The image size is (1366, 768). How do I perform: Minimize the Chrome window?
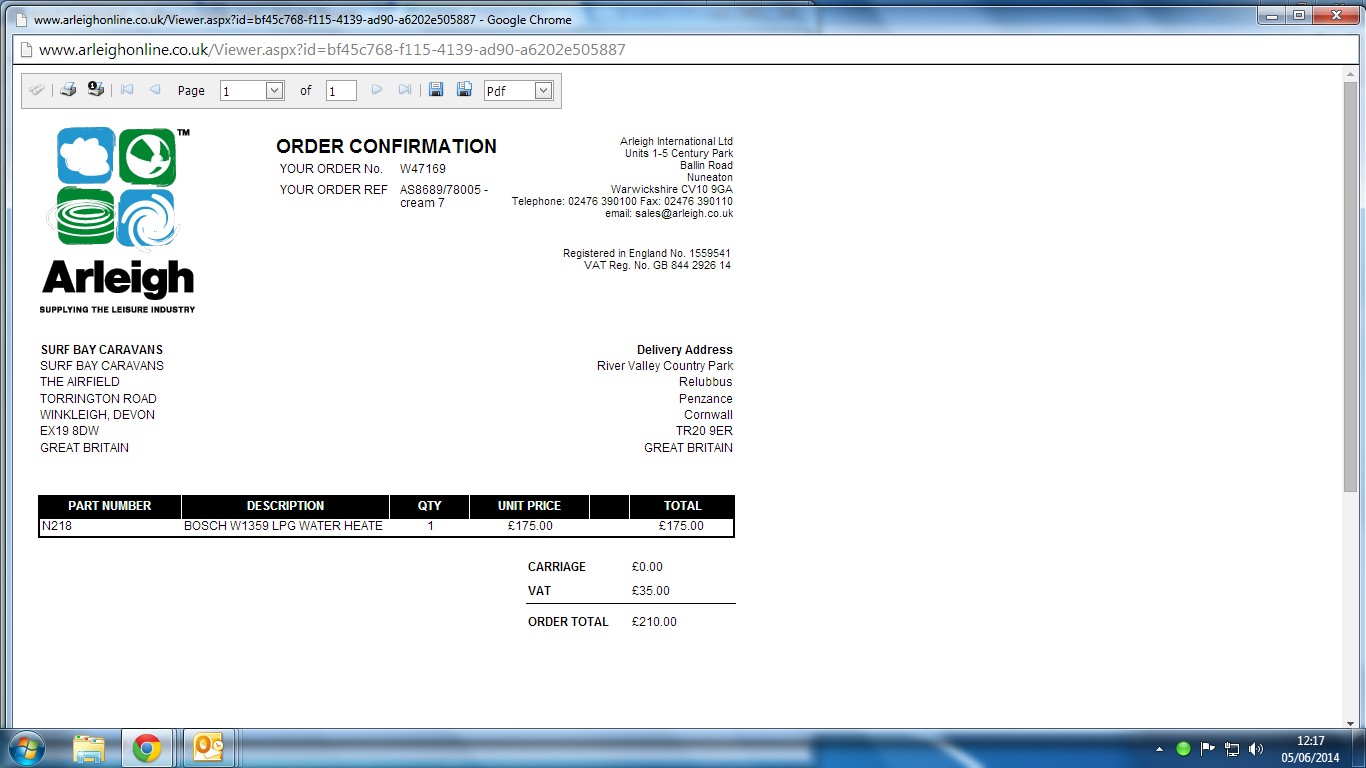(1272, 15)
